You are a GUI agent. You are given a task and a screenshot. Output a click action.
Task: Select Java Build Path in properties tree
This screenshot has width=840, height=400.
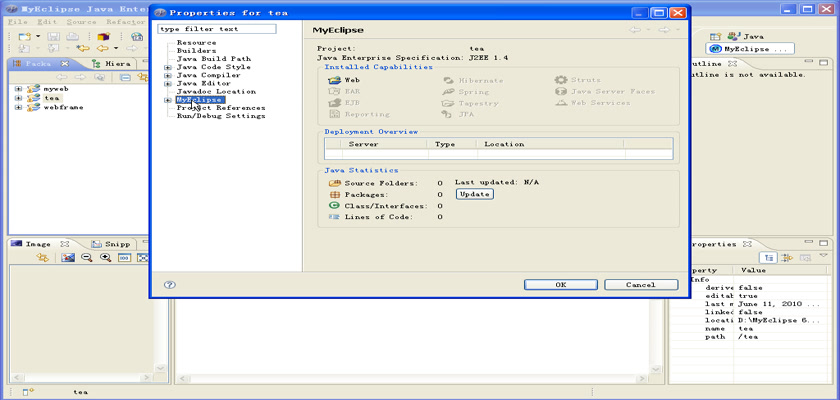click(214, 59)
